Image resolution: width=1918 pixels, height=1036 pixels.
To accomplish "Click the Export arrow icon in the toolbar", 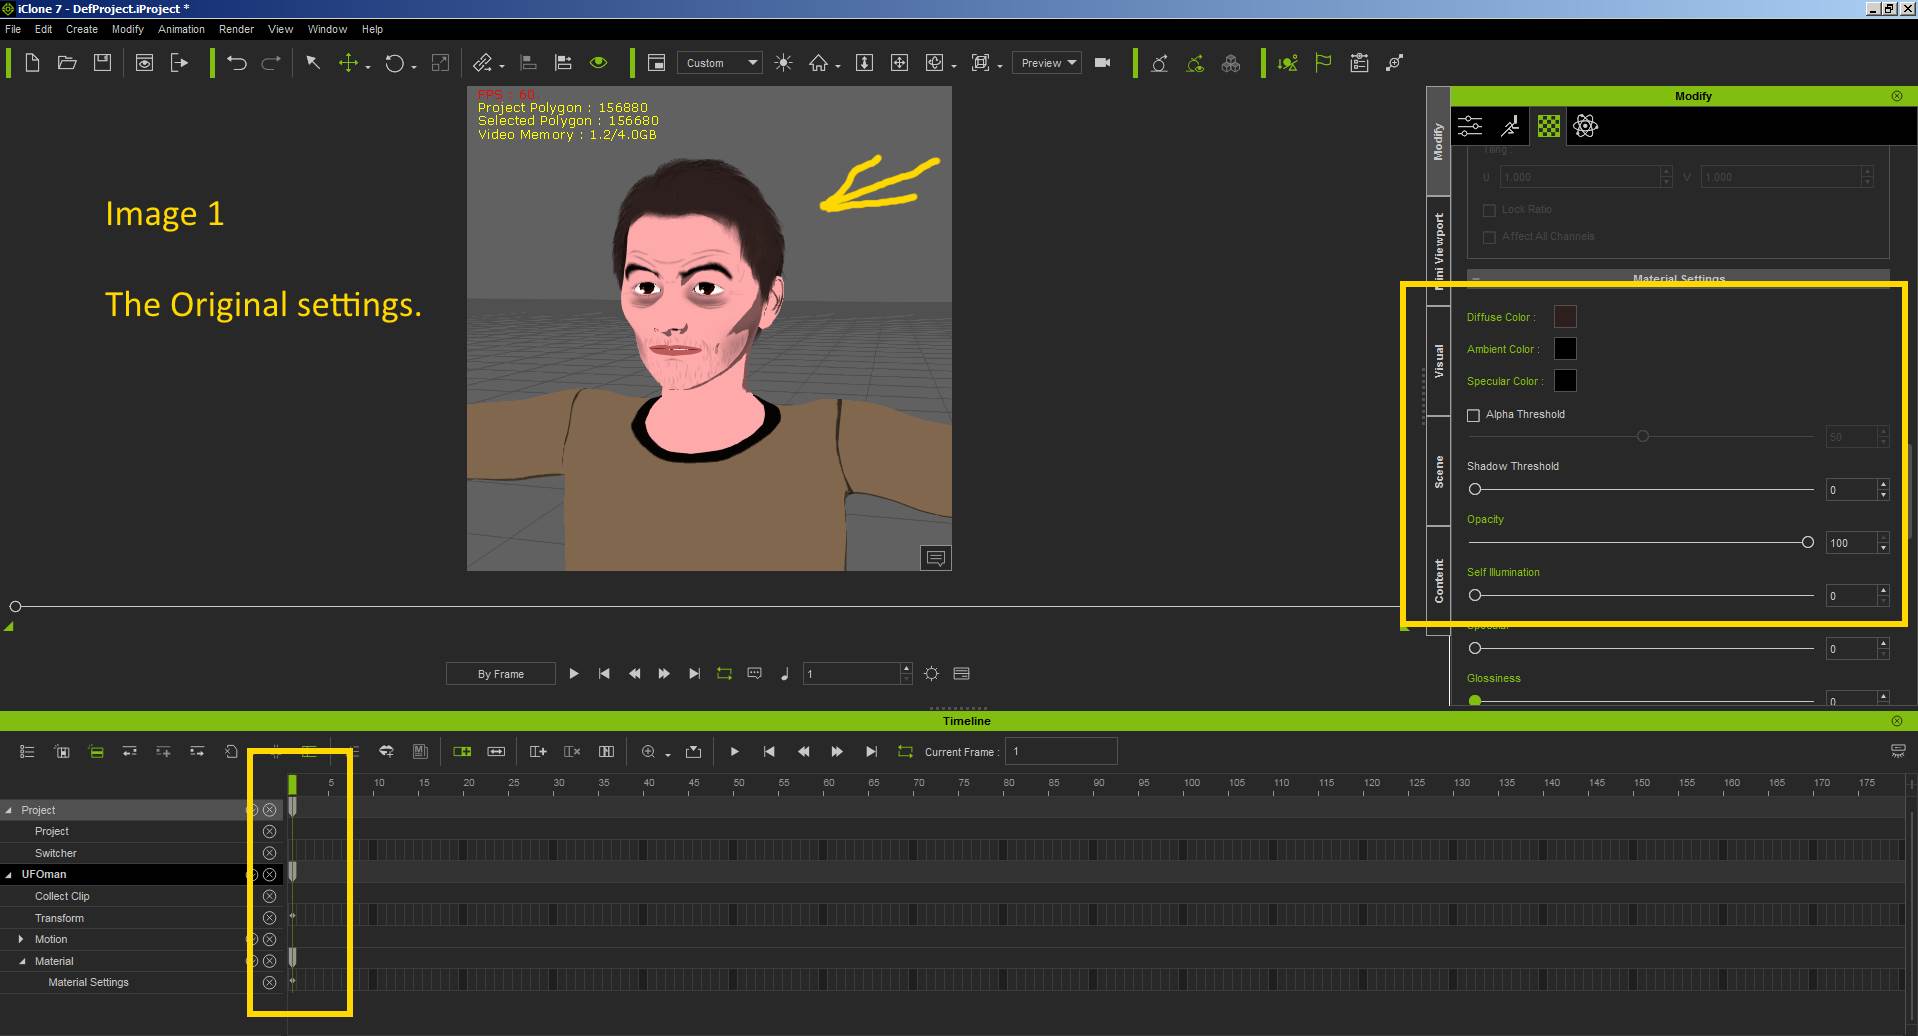I will click(179, 63).
